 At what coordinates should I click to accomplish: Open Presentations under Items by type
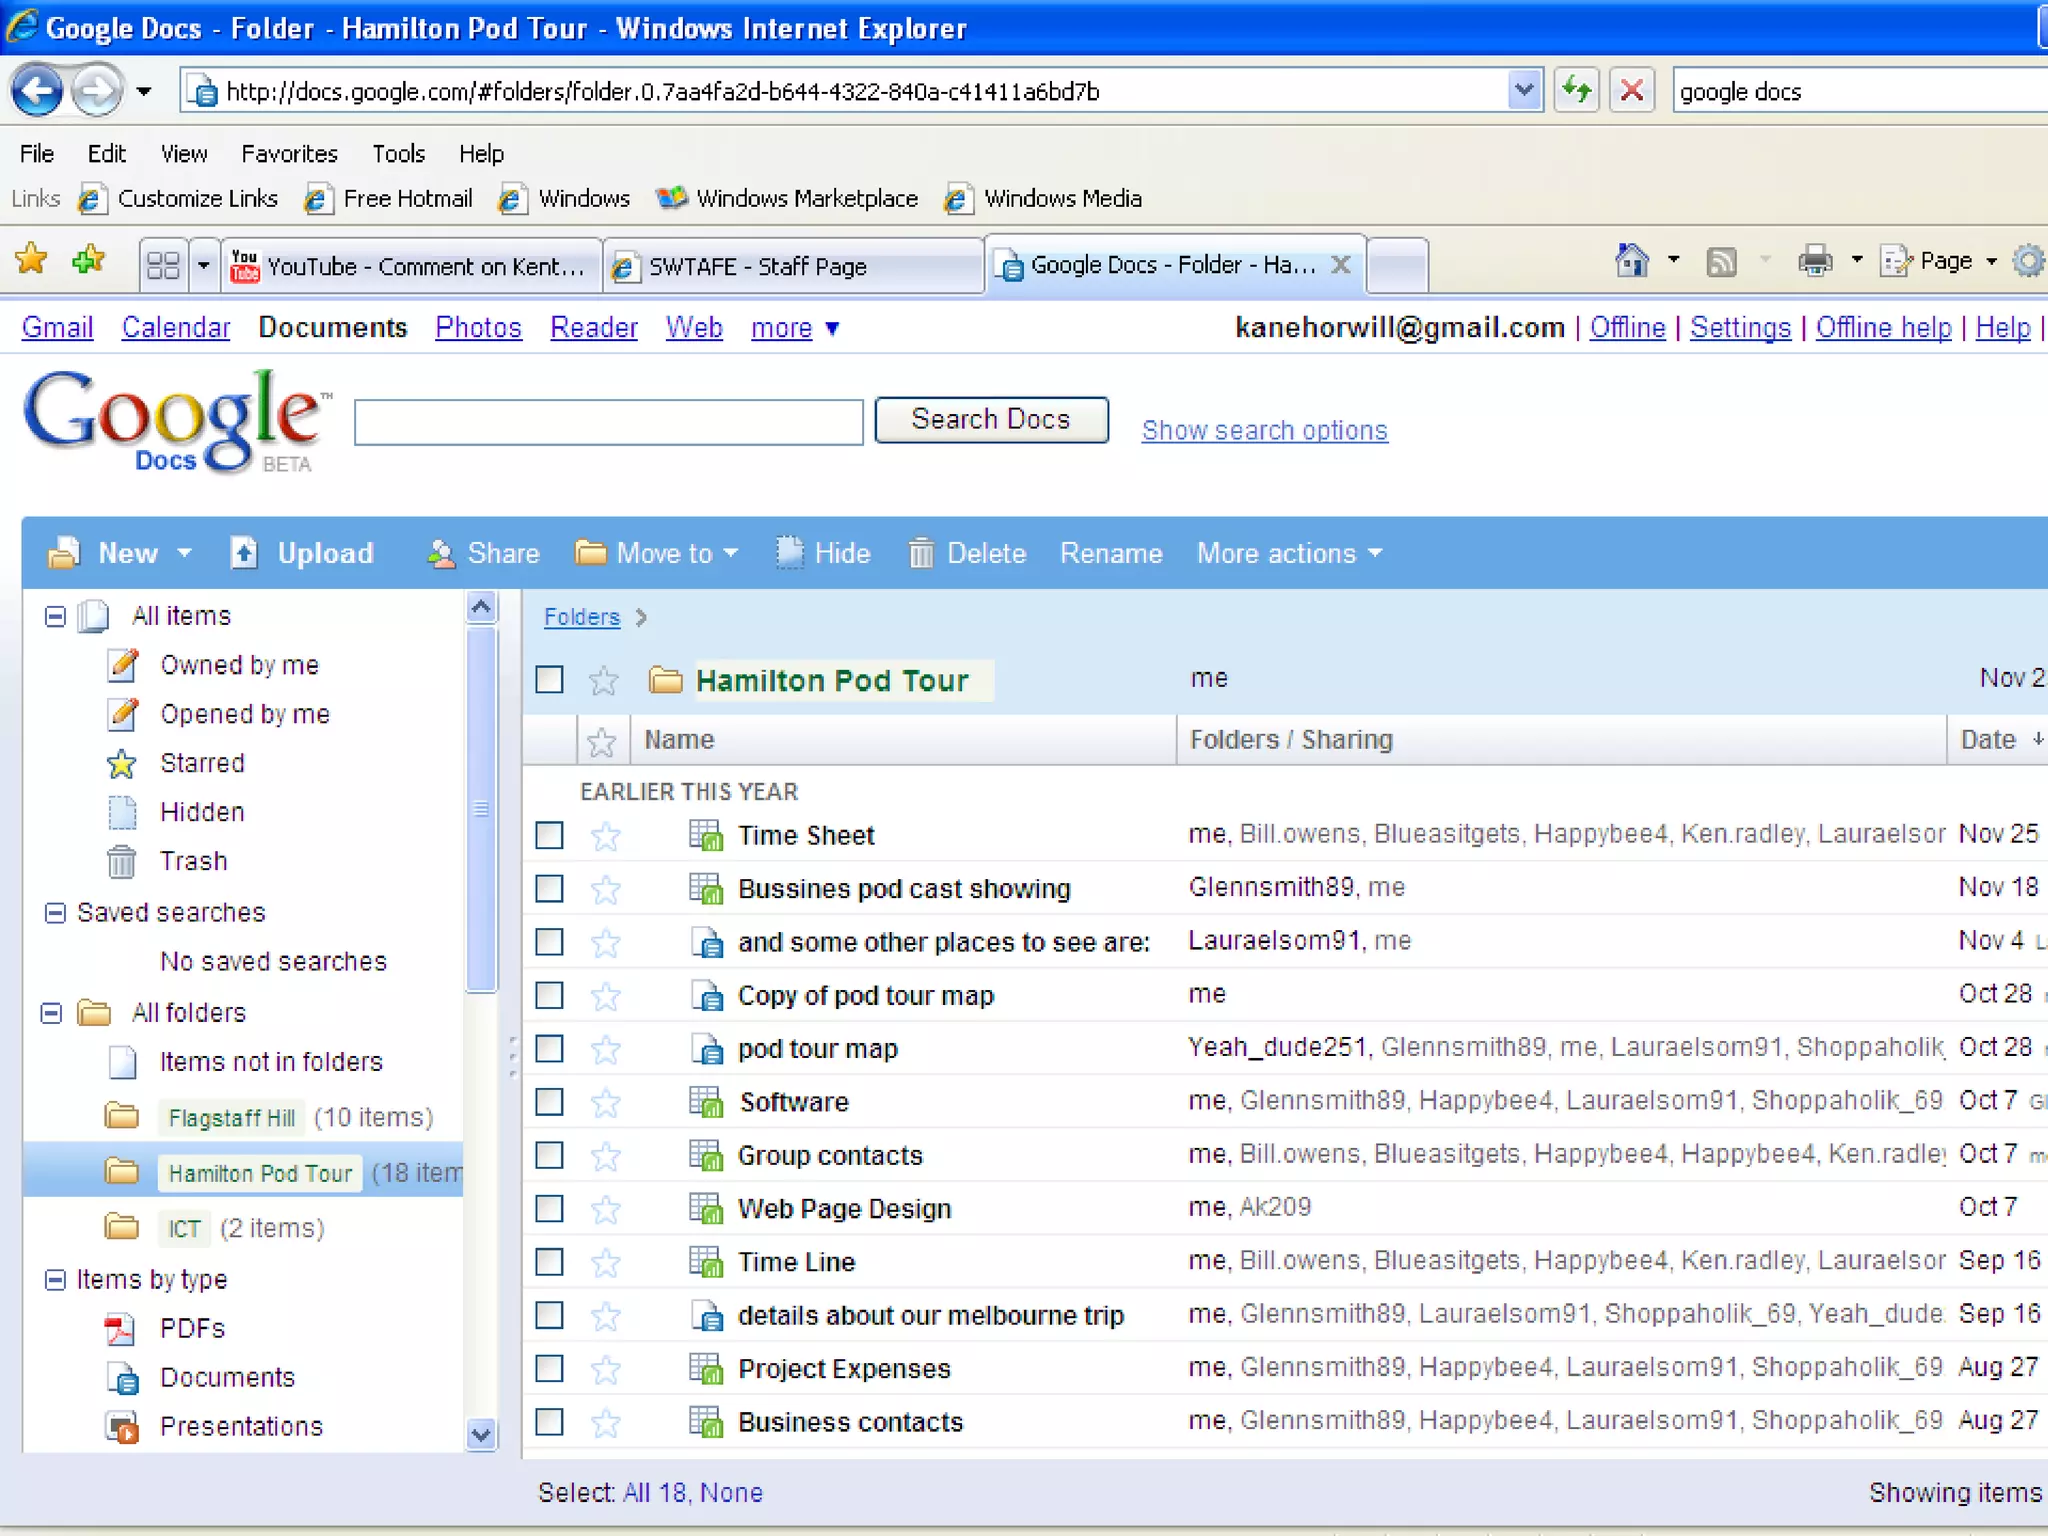tap(241, 1426)
